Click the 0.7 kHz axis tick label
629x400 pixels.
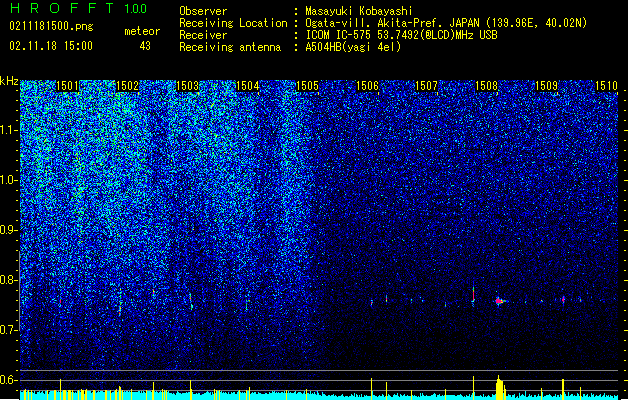coord(9,330)
